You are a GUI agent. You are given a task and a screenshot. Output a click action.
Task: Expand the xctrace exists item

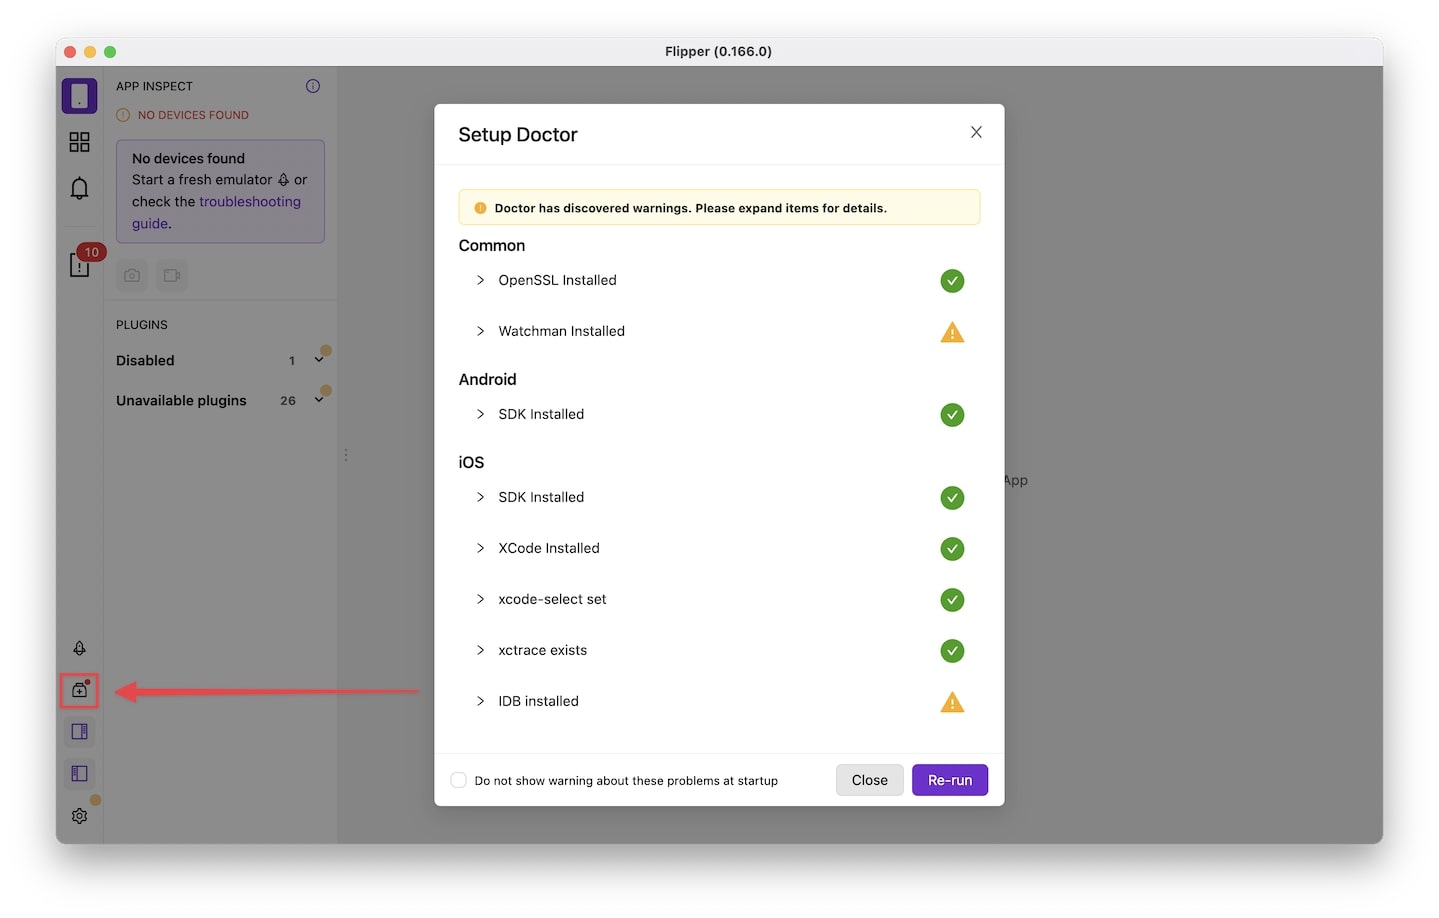(480, 650)
